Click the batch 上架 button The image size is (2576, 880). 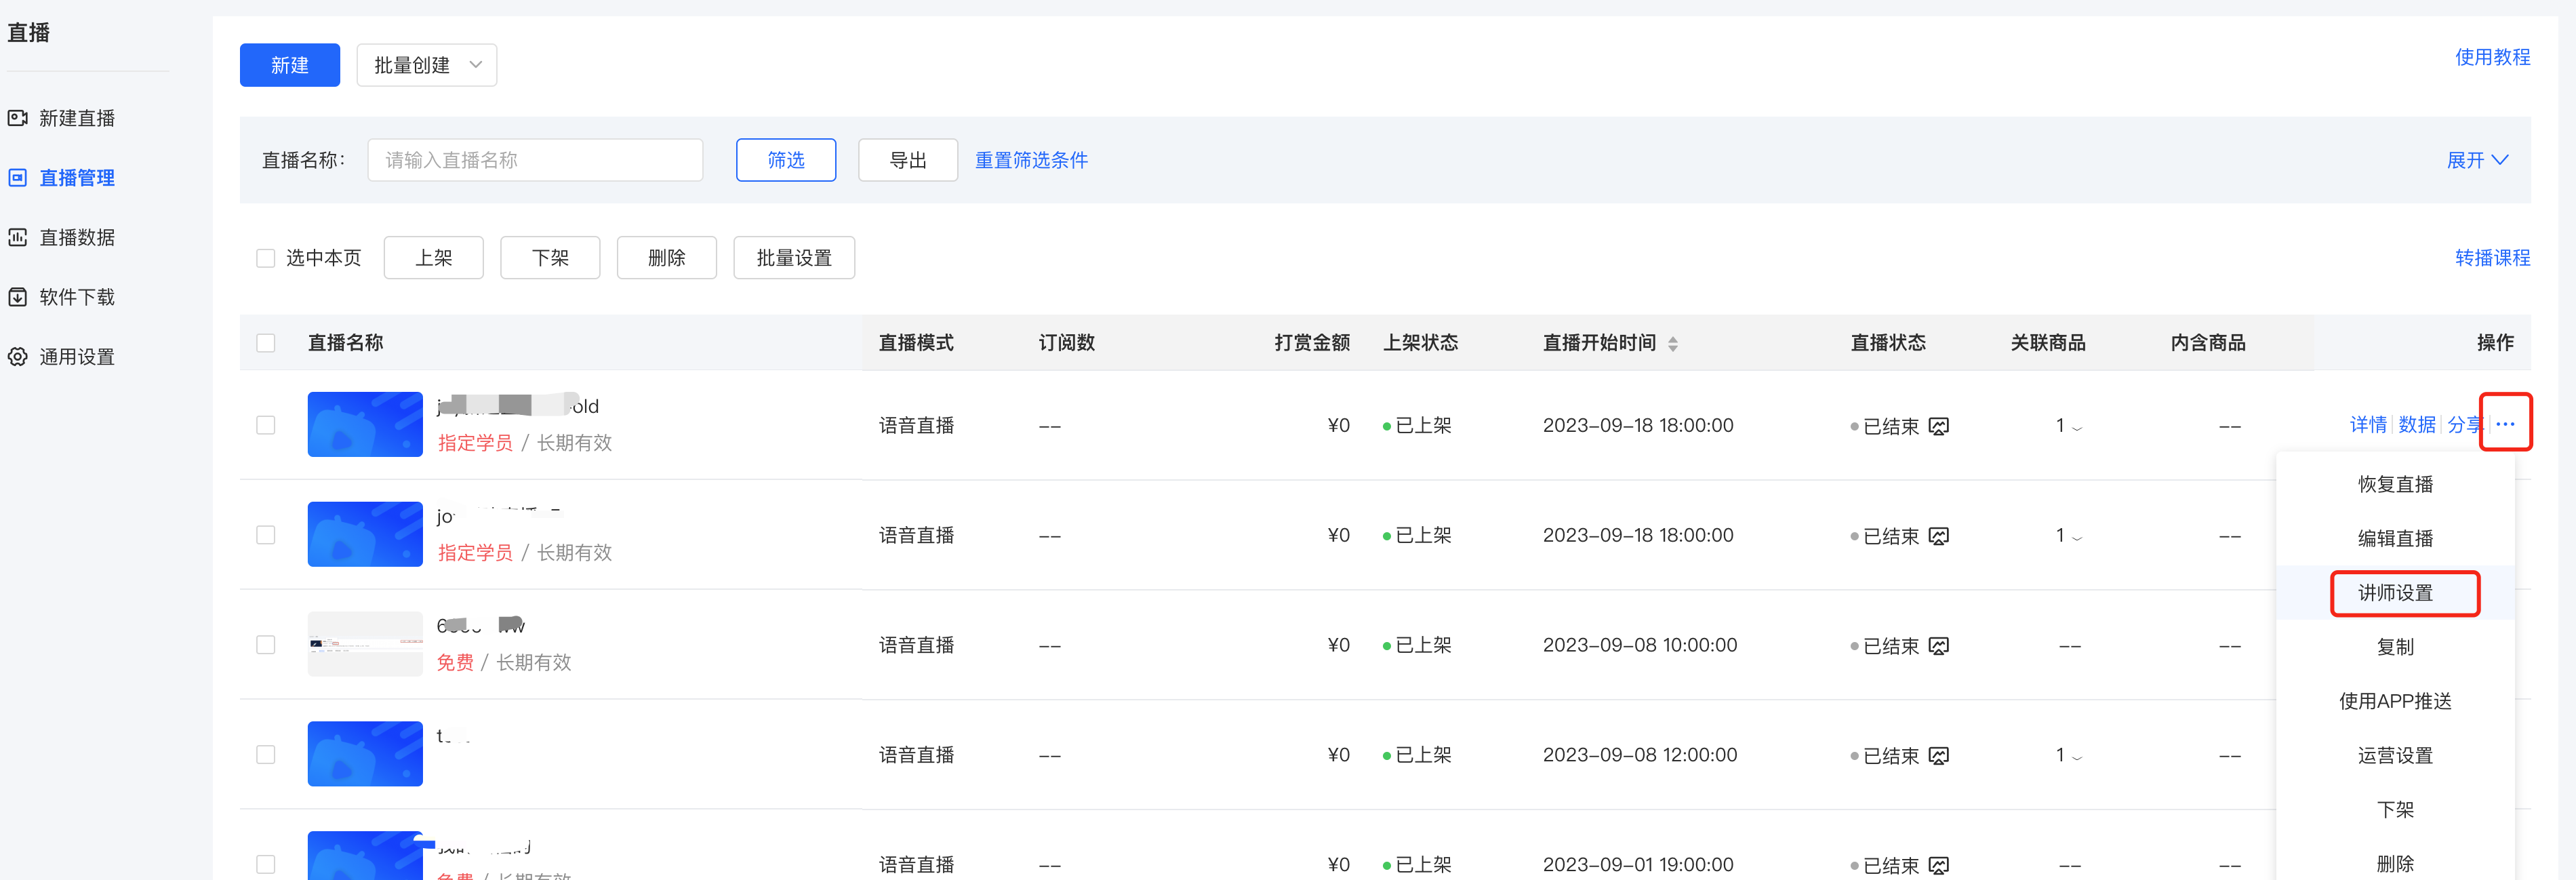434,258
